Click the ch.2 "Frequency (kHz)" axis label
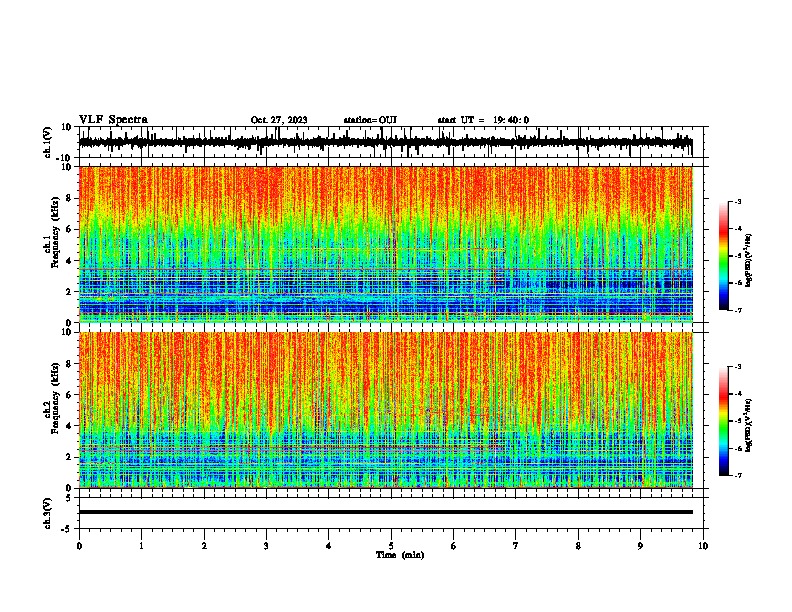 click(55, 398)
